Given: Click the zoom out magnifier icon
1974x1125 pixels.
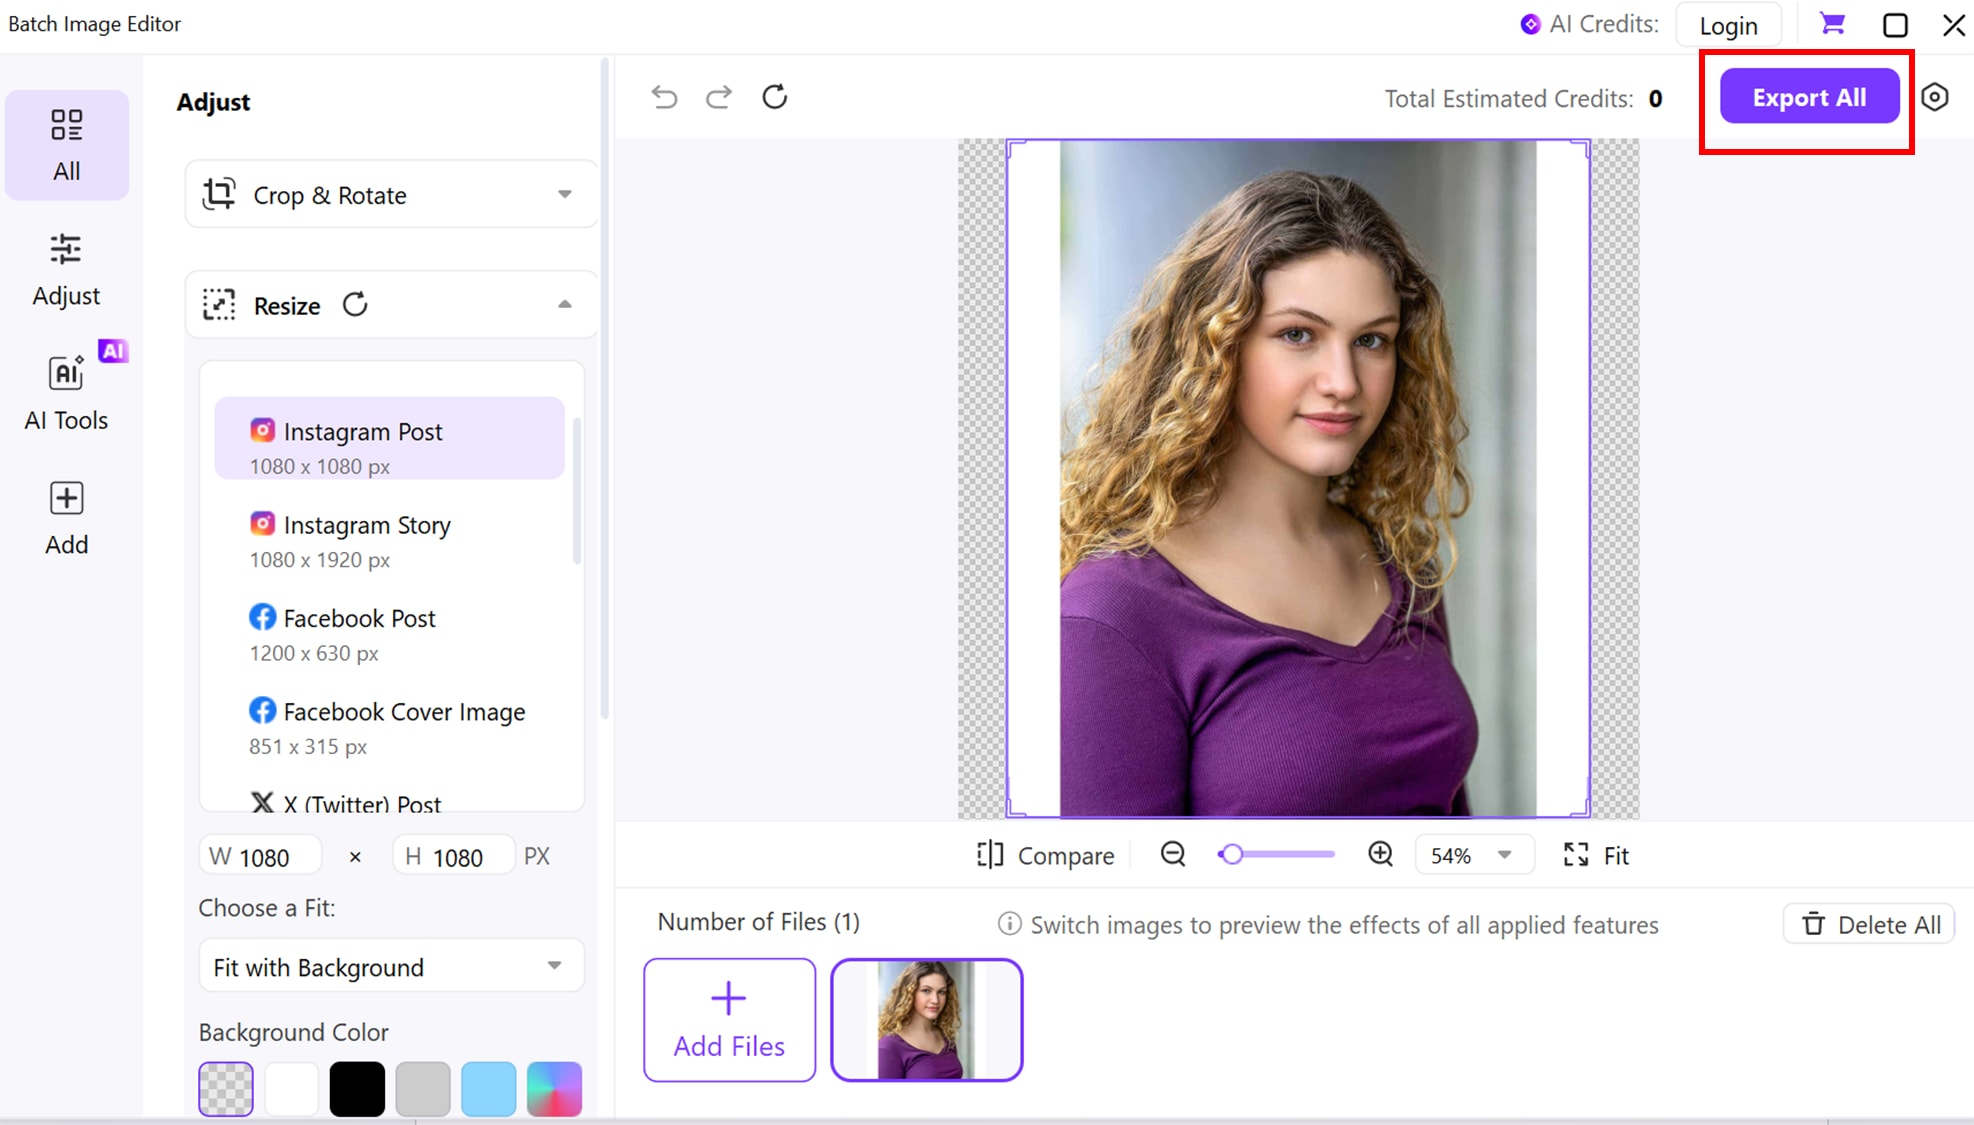Looking at the screenshot, I should pos(1173,854).
